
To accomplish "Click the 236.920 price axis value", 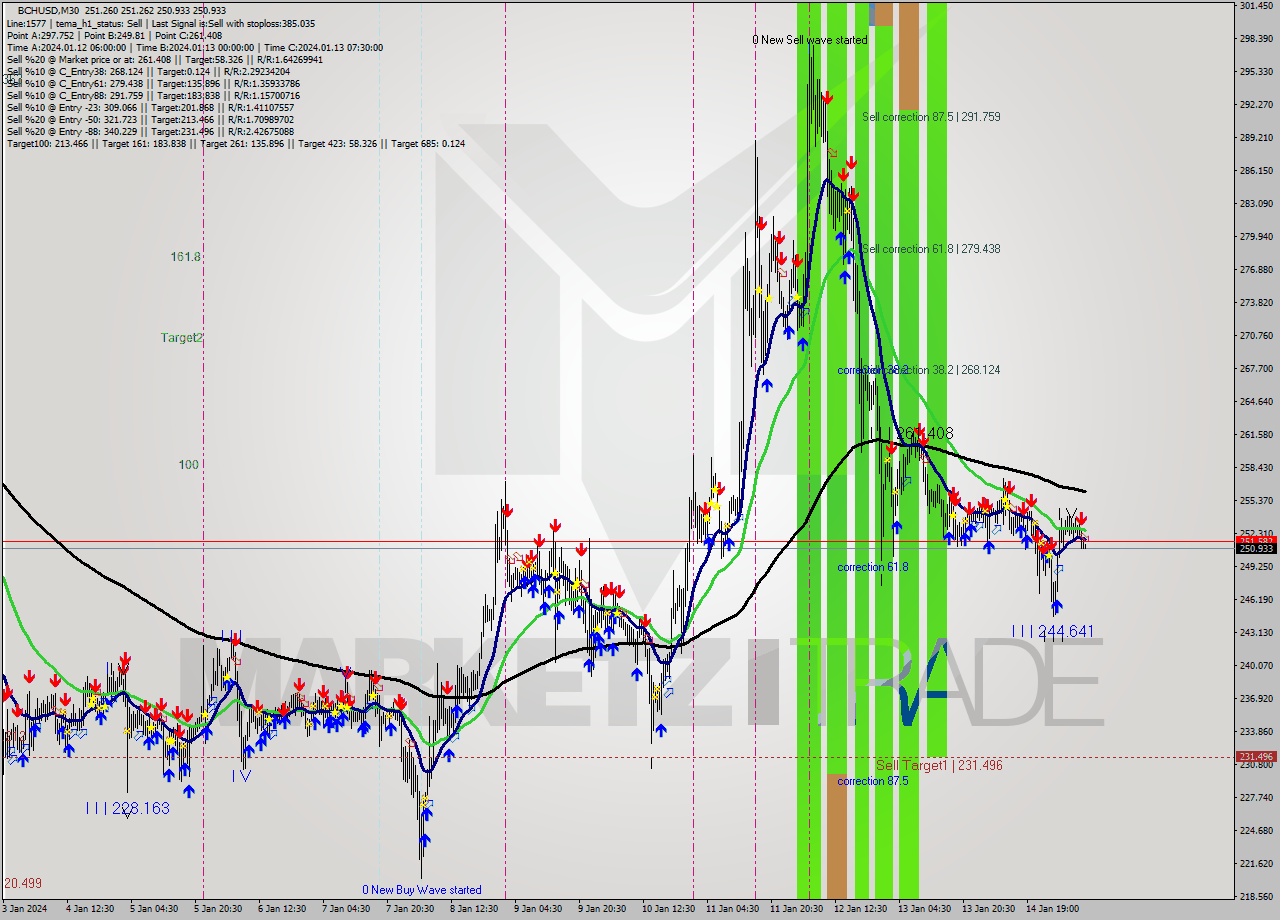I will (1255, 698).
